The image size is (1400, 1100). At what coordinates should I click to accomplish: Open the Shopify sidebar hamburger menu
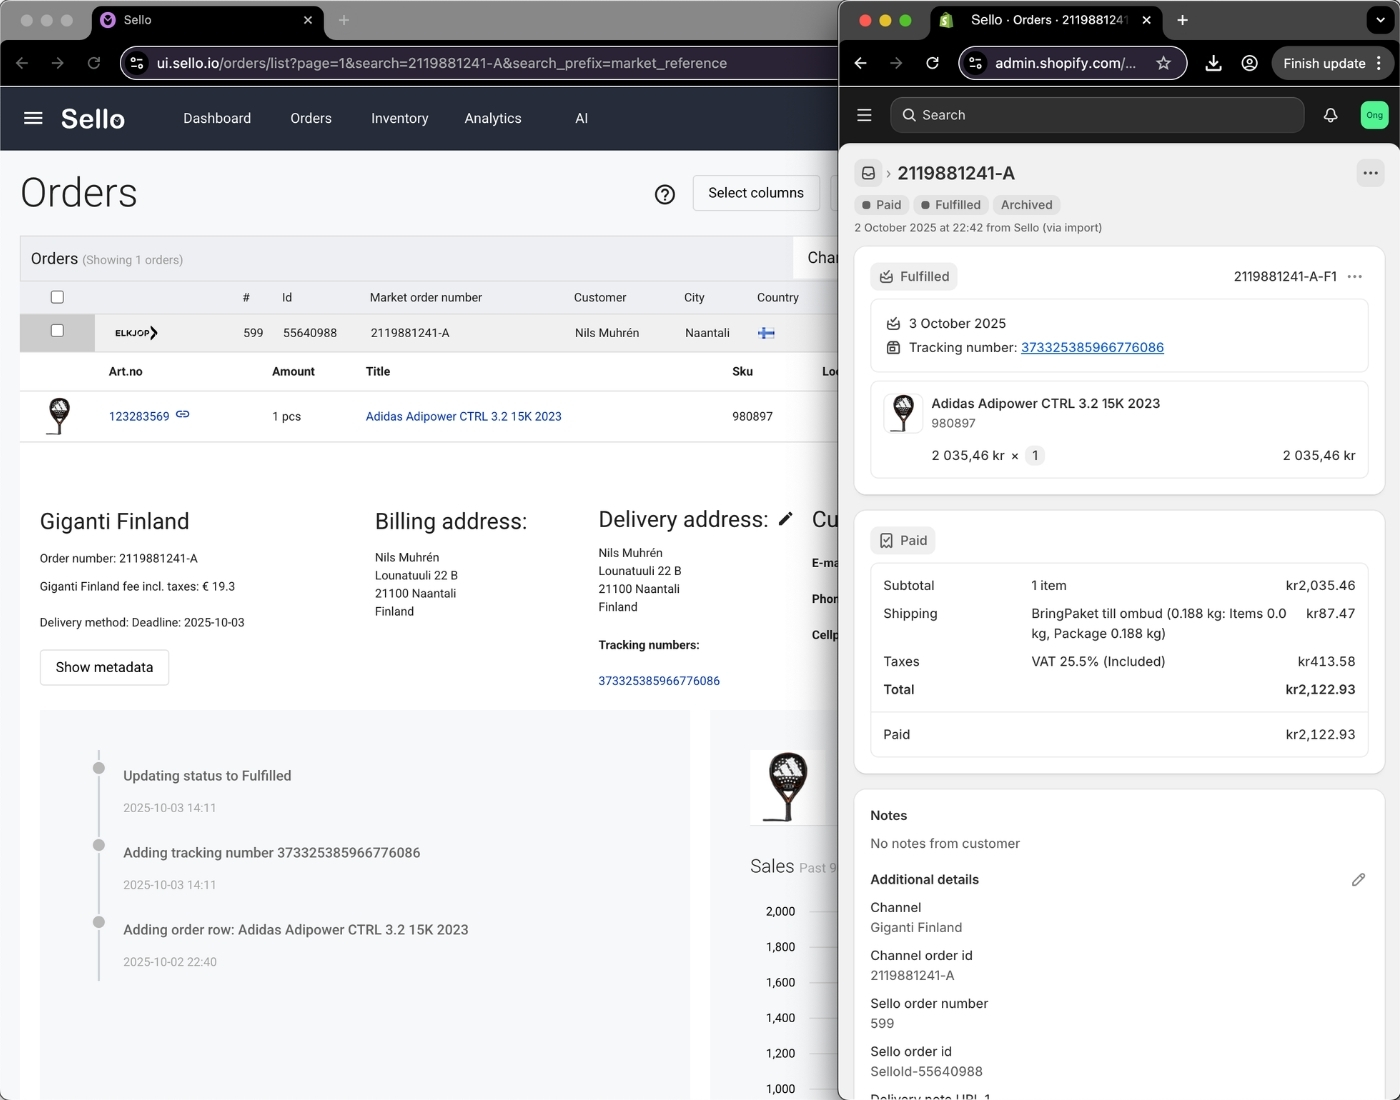coord(865,115)
